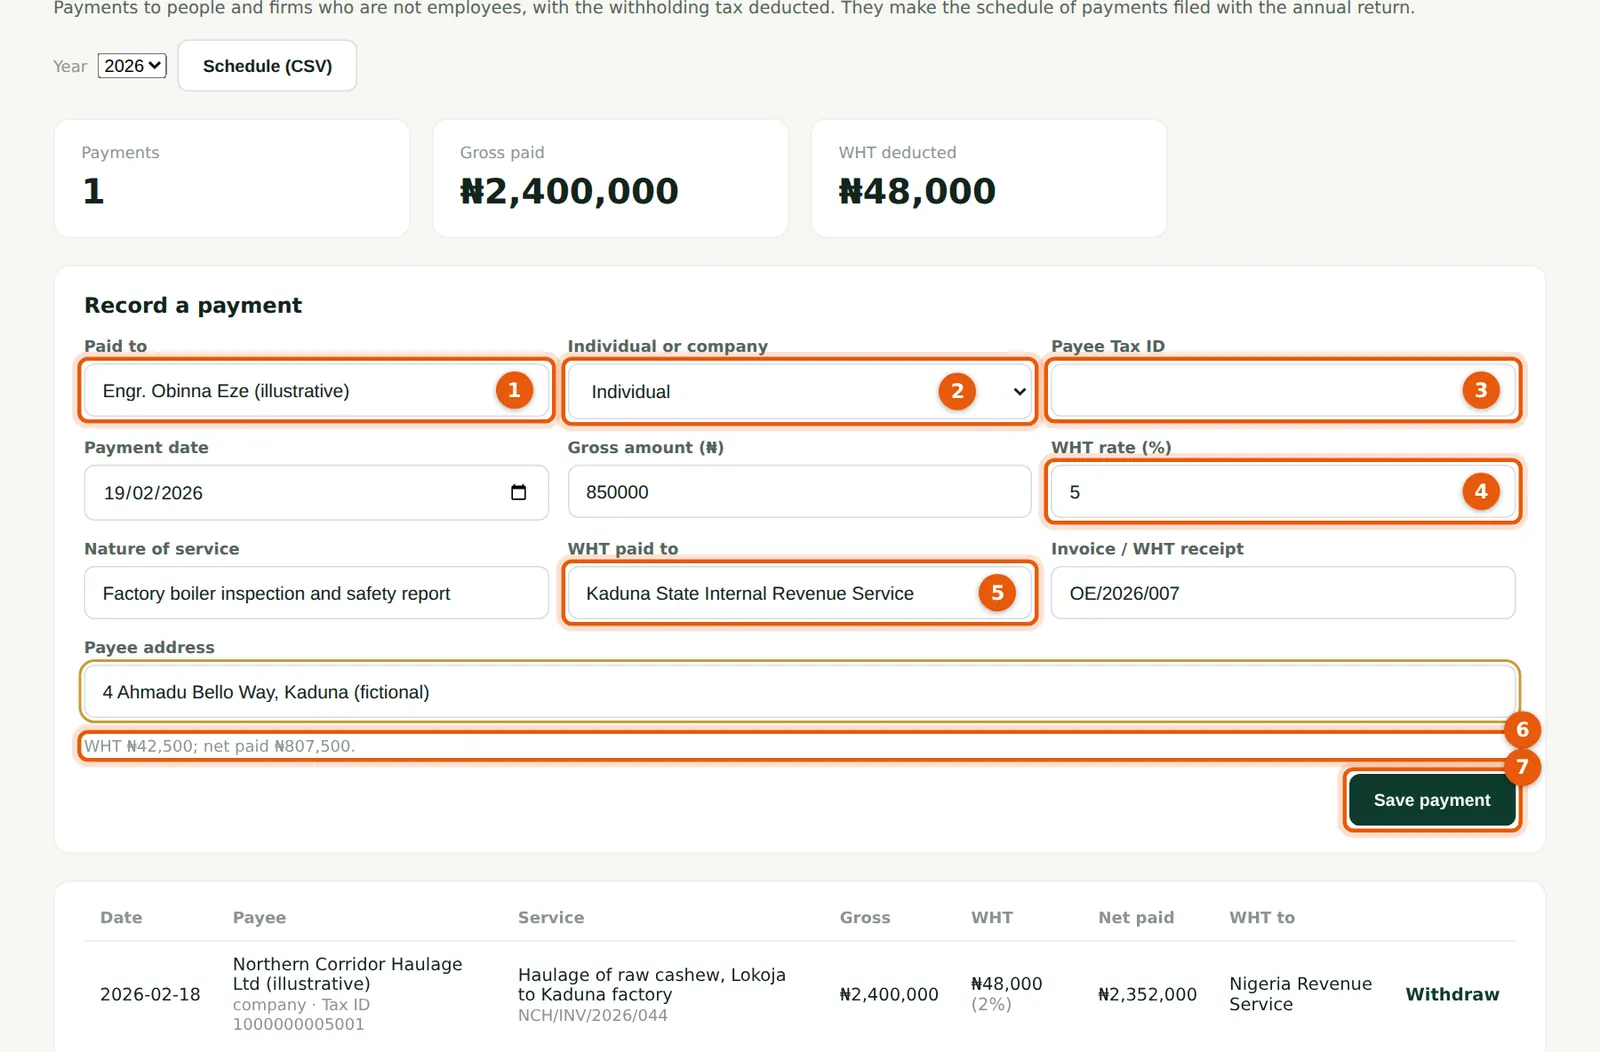Click annotation marker 6 below Payee address
Image resolution: width=1600 pixels, height=1052 pixels.
tap(1522, 730)
